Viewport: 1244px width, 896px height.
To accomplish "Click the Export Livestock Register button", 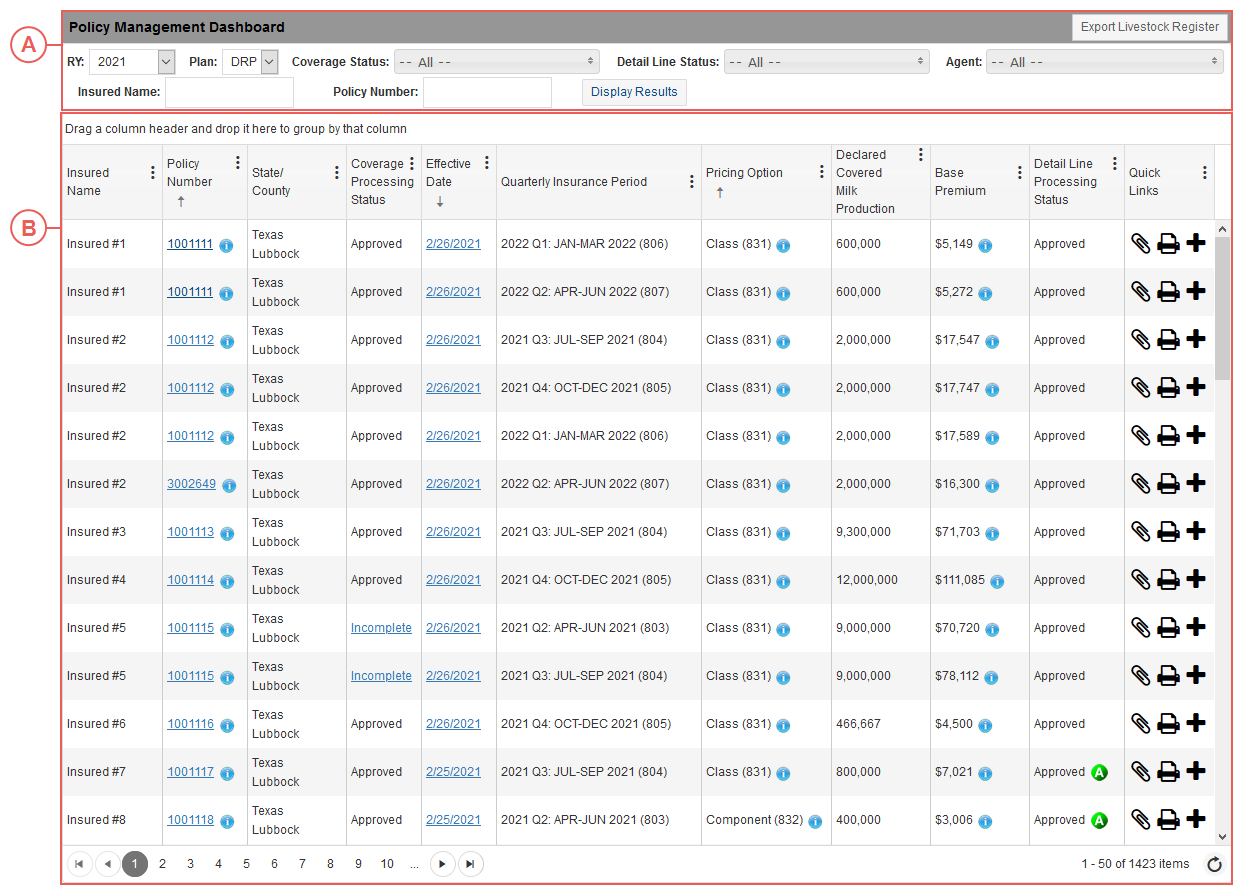I will [x=1149, y=27].
